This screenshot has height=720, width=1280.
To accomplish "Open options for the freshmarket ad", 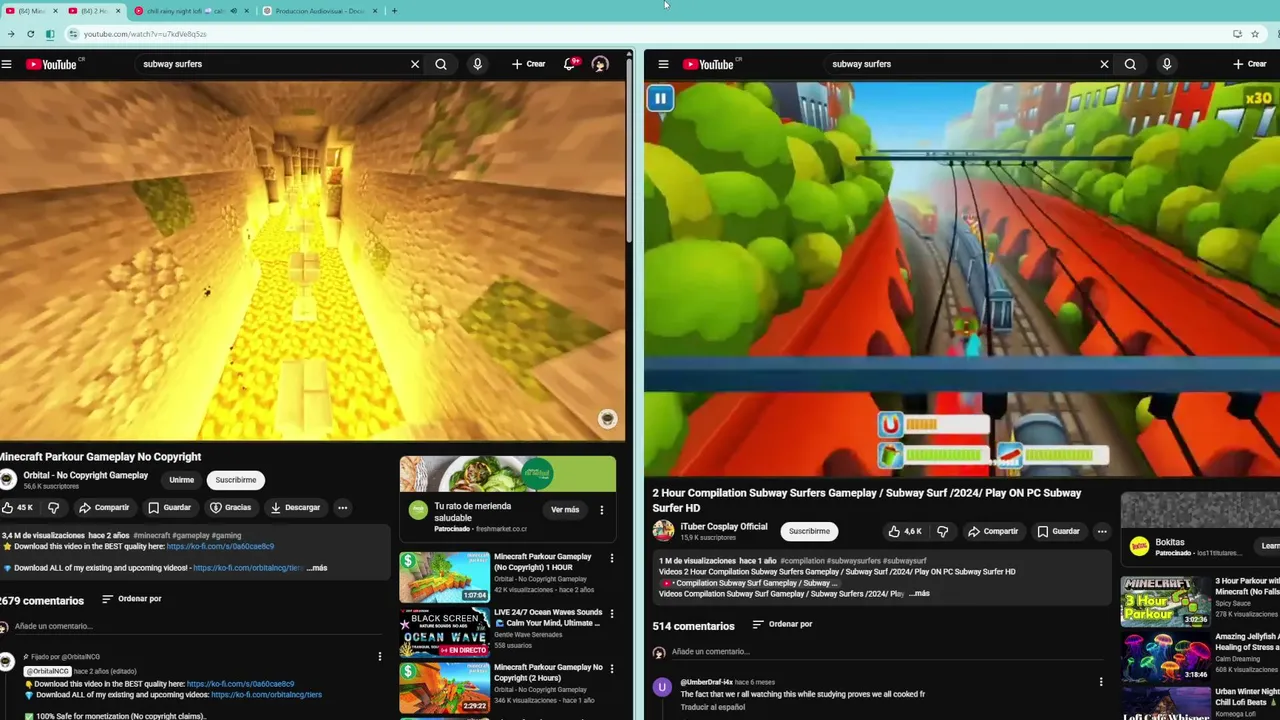I will tap(601, 510).
